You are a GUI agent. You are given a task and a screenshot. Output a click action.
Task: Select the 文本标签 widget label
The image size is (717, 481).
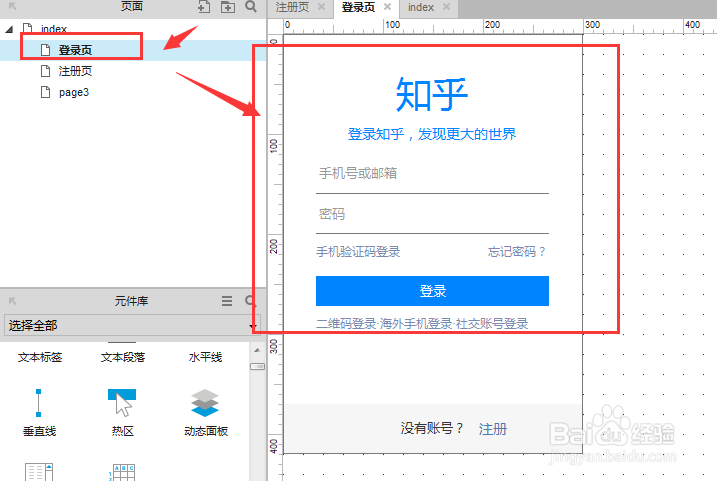40,357
